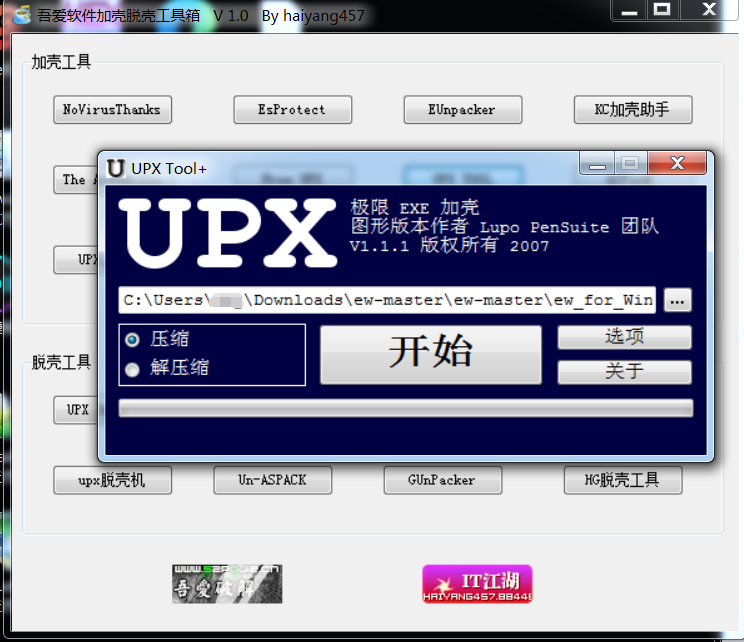The image size is (744, 642).
Task: Click the UPX Tool+ progress bar
Action: click(406, 408)
